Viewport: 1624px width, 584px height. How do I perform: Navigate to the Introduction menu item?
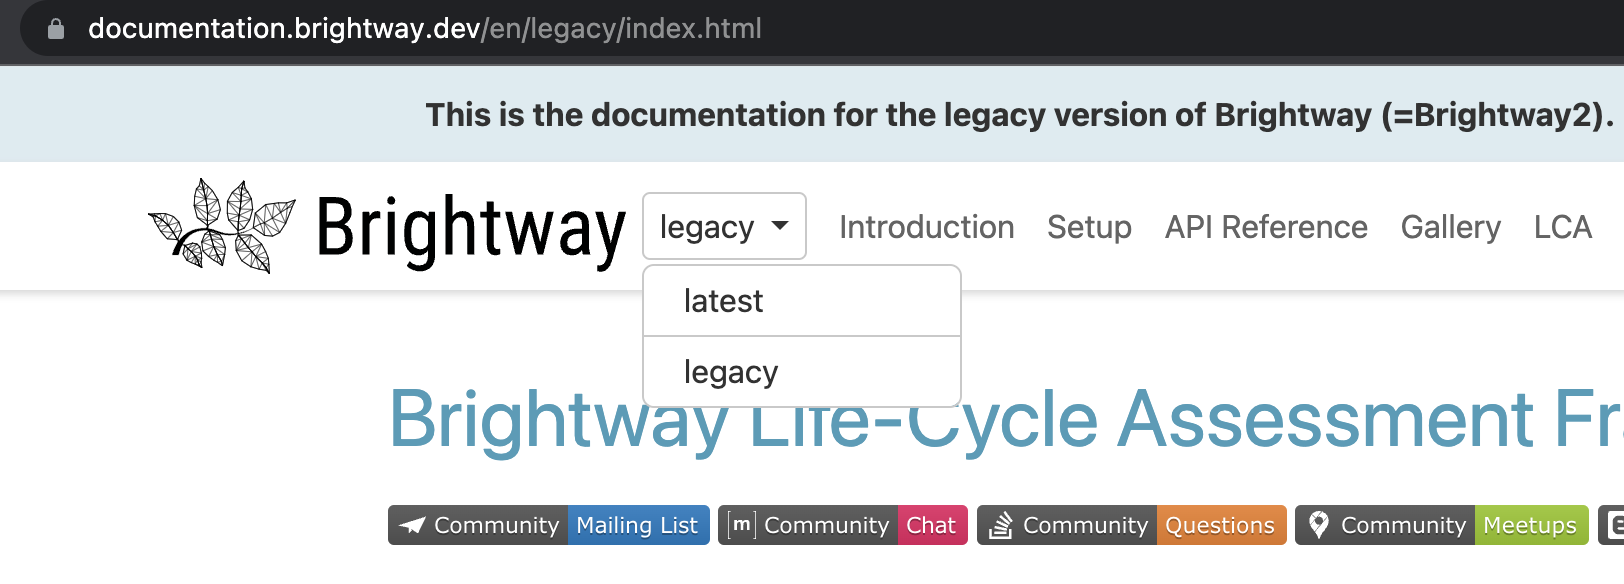point(926,227)
